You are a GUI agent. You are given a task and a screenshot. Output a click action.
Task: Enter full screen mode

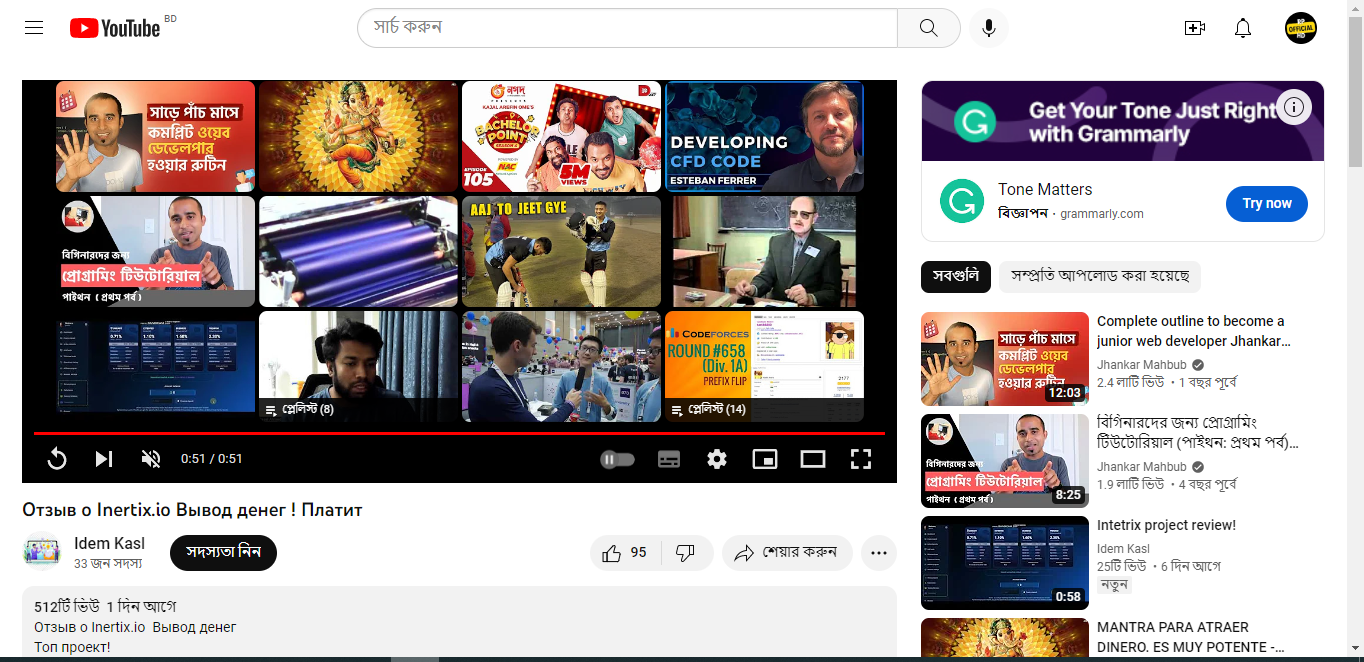point(861,459)
